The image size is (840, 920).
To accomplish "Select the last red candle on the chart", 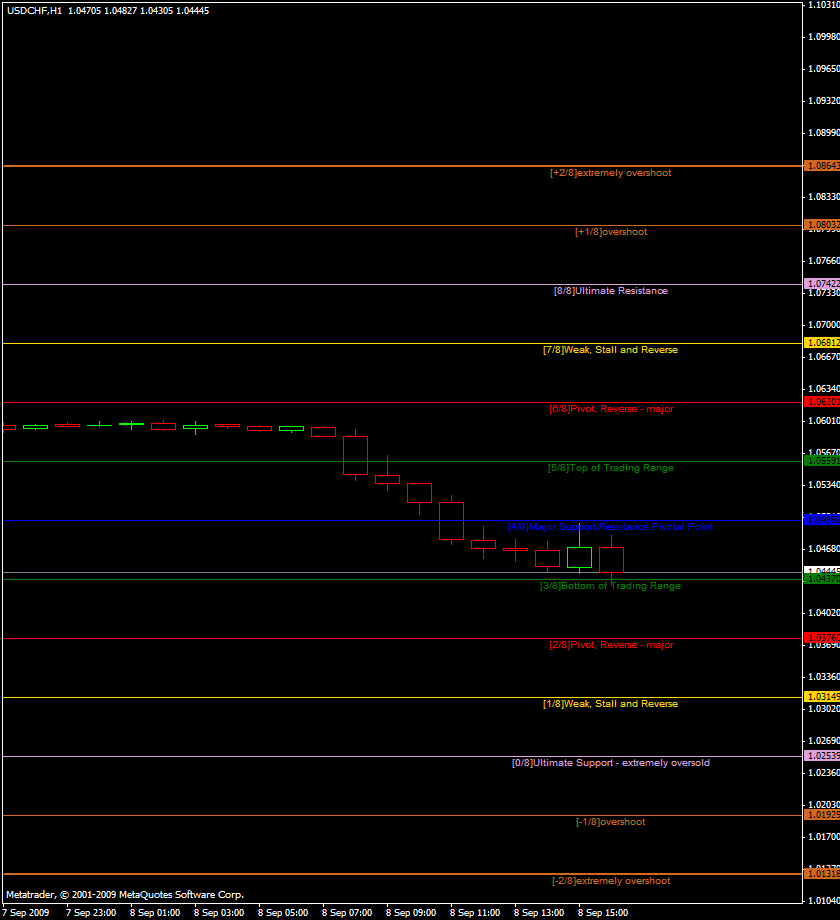I will tap(611, 560).
